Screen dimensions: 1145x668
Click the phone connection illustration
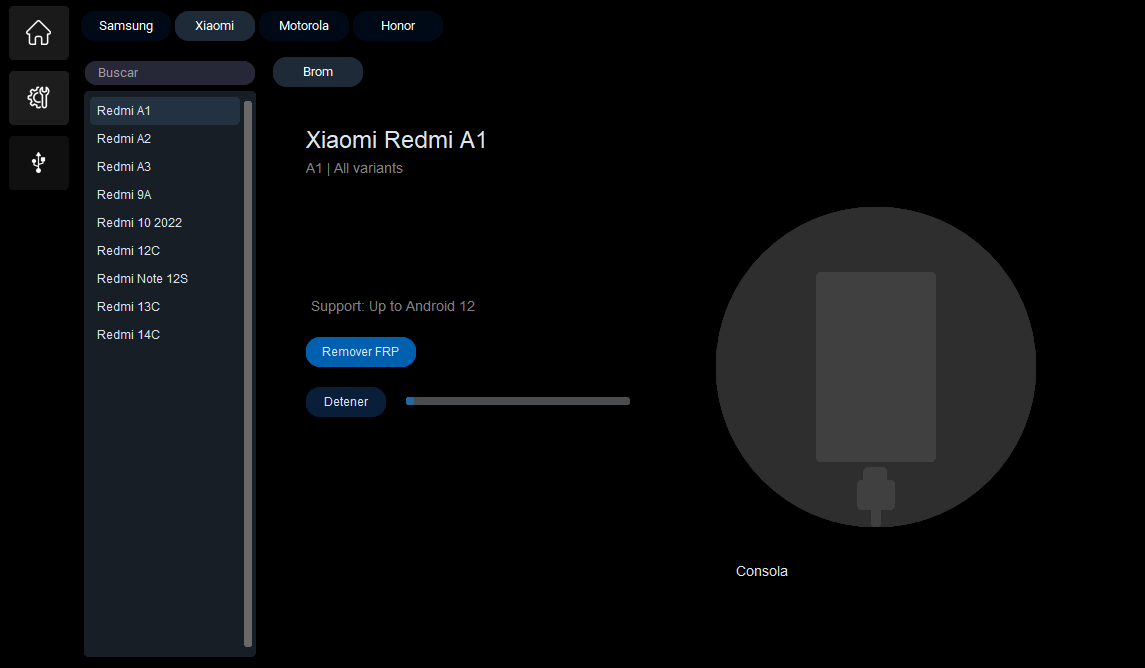click(x=876, y=367)
